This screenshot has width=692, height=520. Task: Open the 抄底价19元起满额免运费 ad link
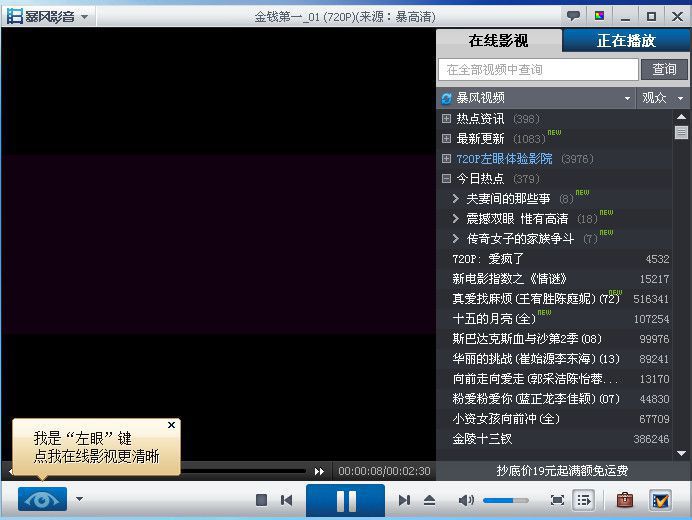pos(562,471)
